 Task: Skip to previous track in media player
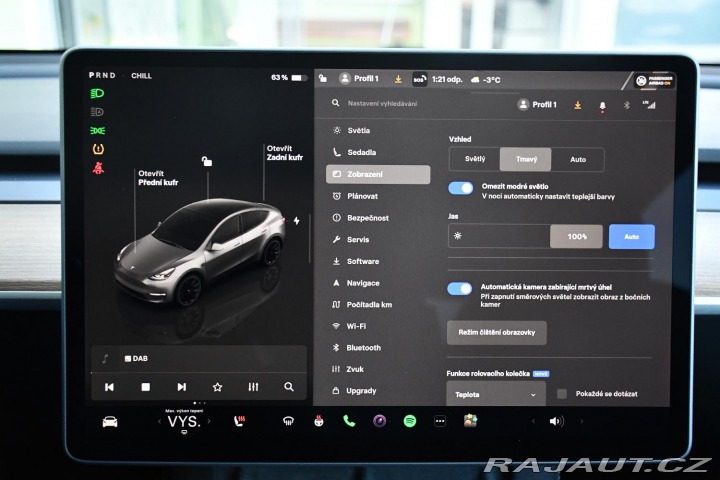coord(109,387)
